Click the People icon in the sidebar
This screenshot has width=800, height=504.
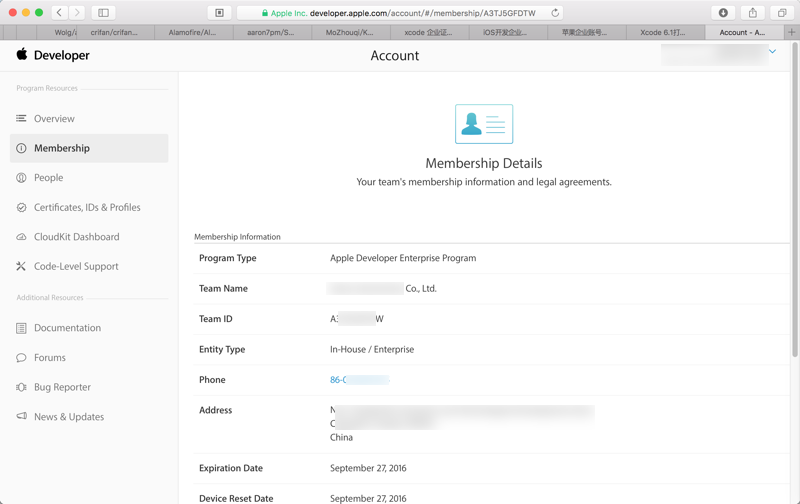pyautogui.click(x=21, y=178)
